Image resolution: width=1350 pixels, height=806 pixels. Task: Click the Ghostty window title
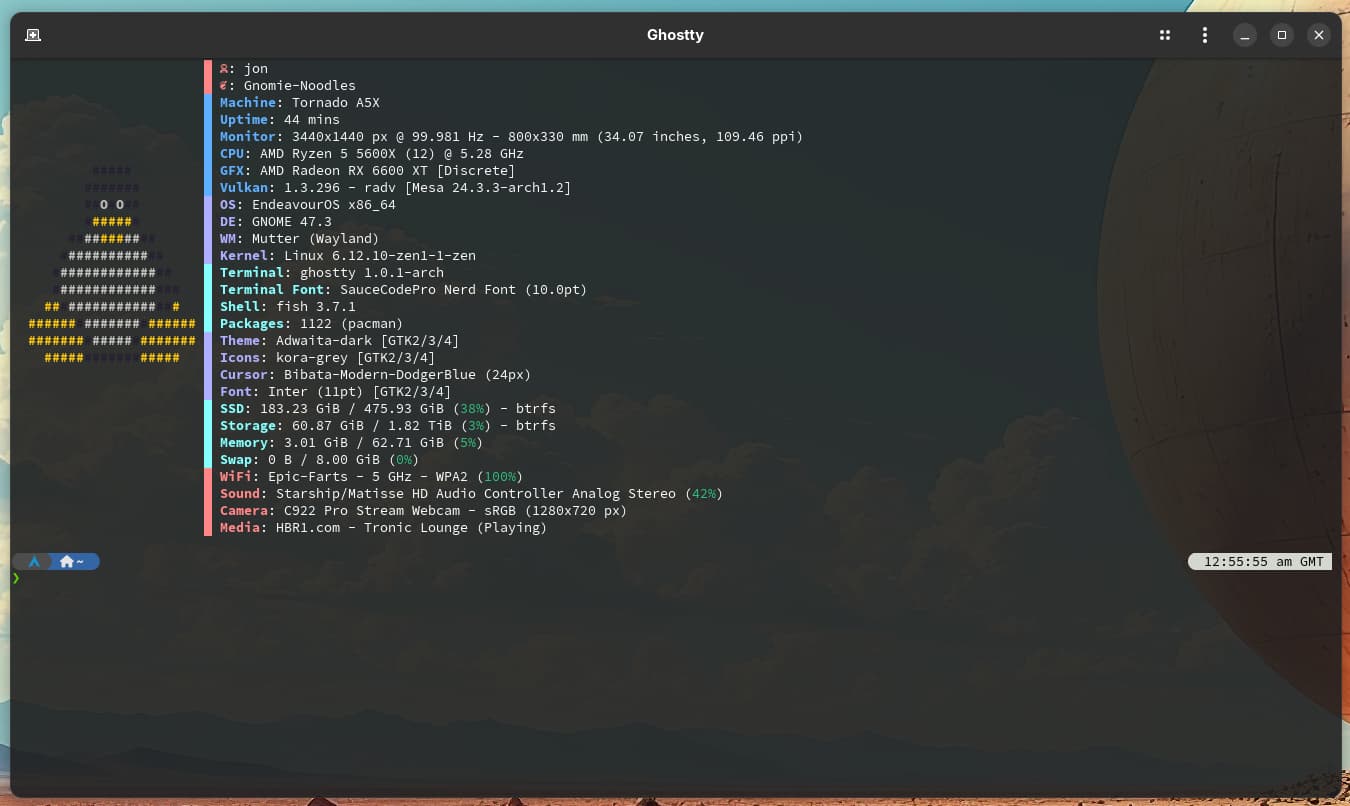pos(675,35)
